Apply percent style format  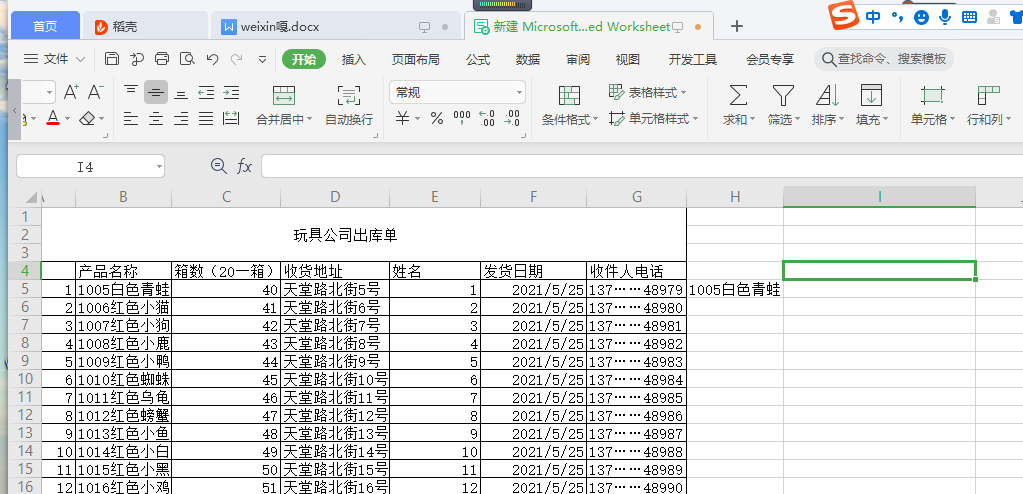pyautogui.click(x=437, y=119)
